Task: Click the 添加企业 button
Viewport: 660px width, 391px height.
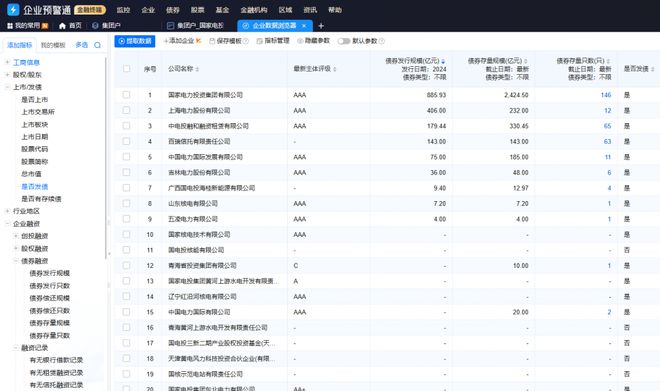Action: coord(181,41)
